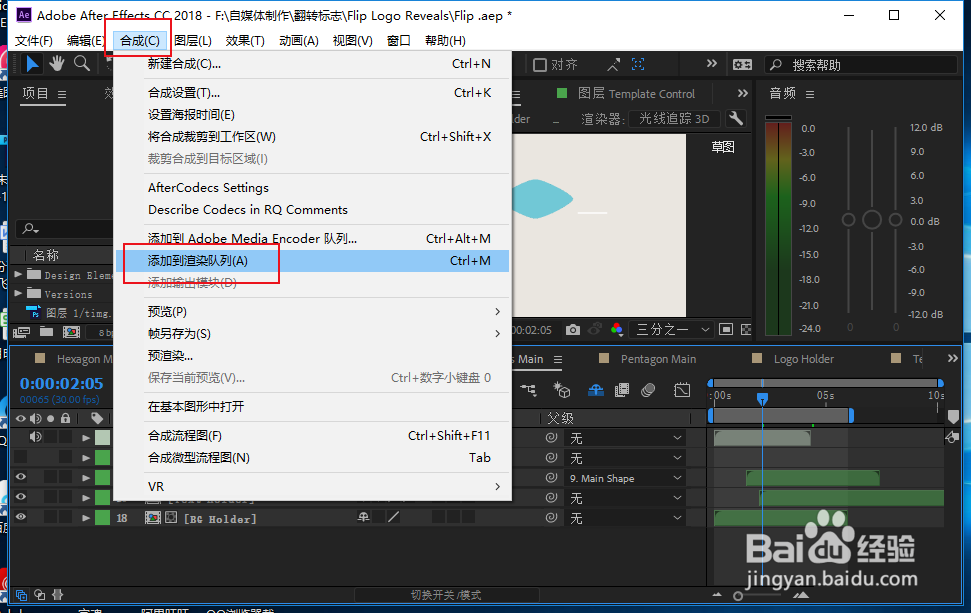The height and width of the screenshot is (613, 971).
Task: Click the snap collapse arrow icon beside 对齐
Action: point(613,64)
